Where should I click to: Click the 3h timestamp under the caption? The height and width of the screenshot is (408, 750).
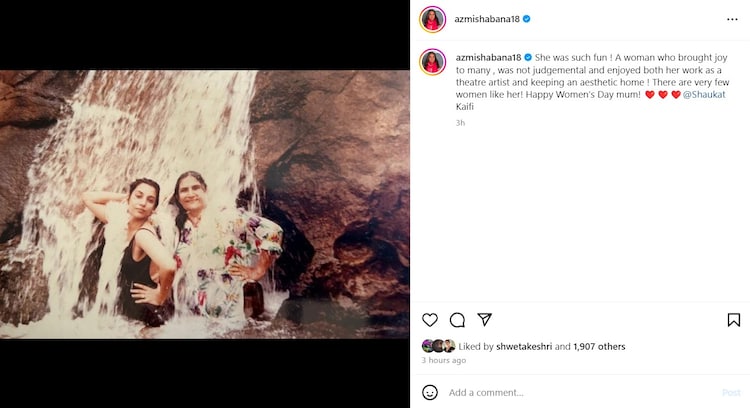coord(460,123)
